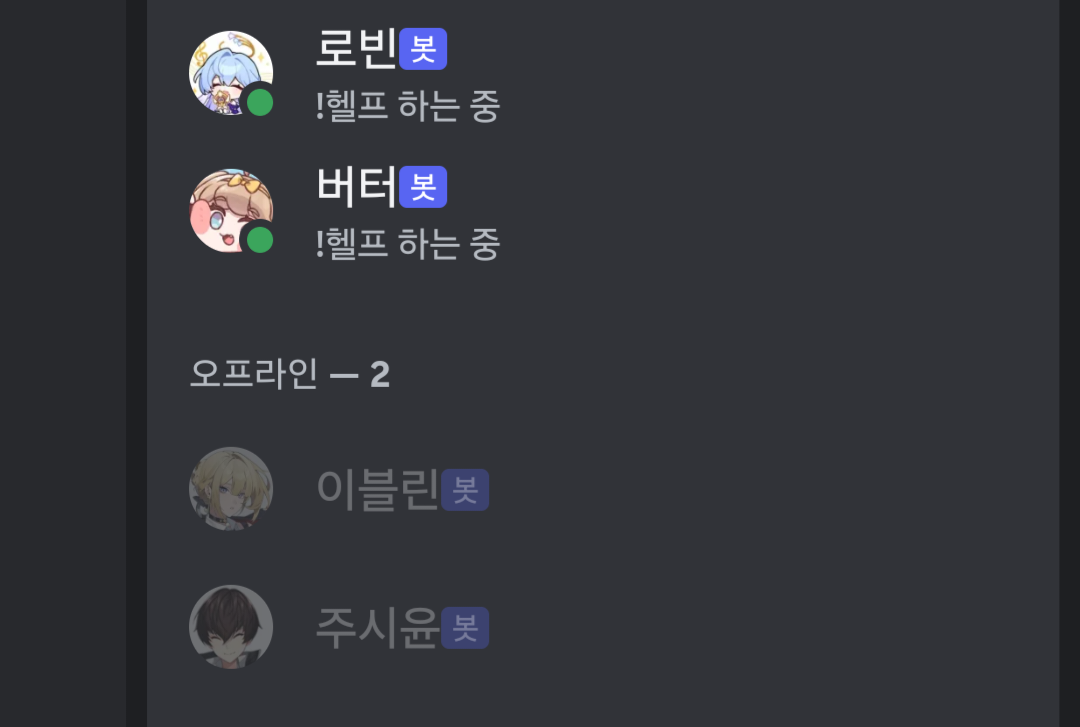The width and height of the screenshot is (1080, 727).
Task: Click the 버터 bot avatar
Action: click(x=231, y=211)
